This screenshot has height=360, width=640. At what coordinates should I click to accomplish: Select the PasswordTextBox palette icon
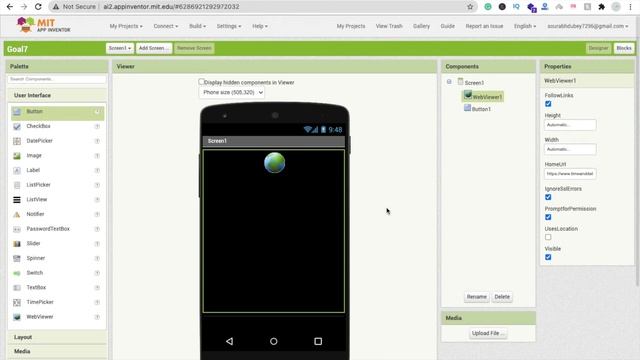coord(17,229)
